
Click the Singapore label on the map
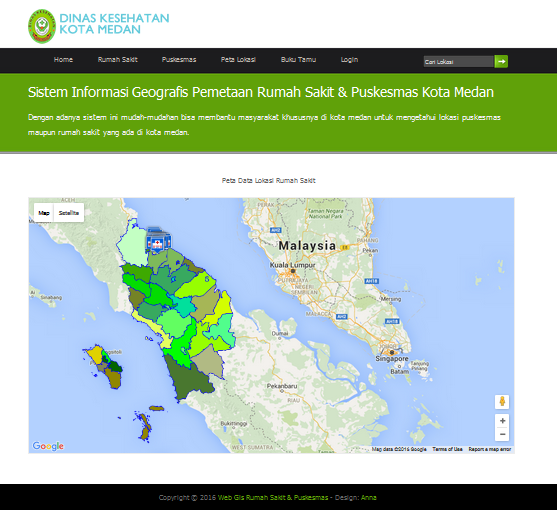point(392,358)
